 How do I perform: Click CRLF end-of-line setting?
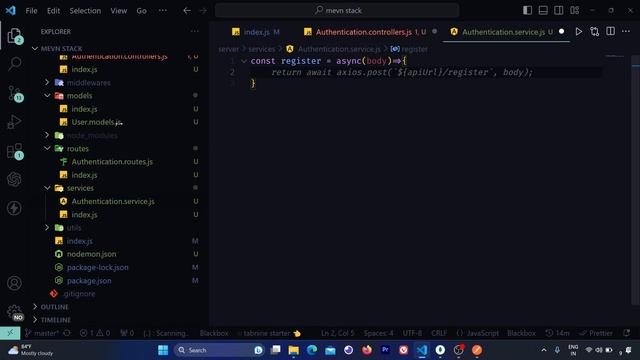pyautogui.click(x=439, y=333)
